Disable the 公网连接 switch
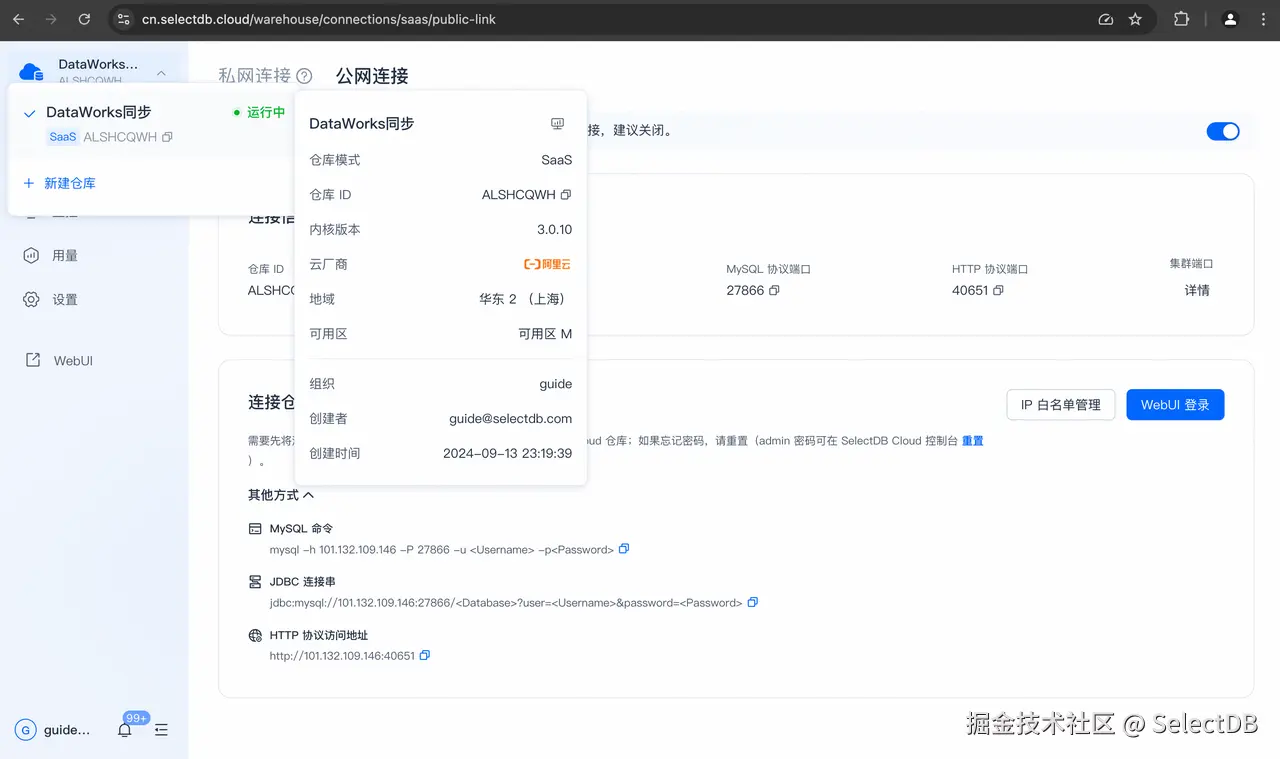The image size is (1280, 759). click(1223, 131)
